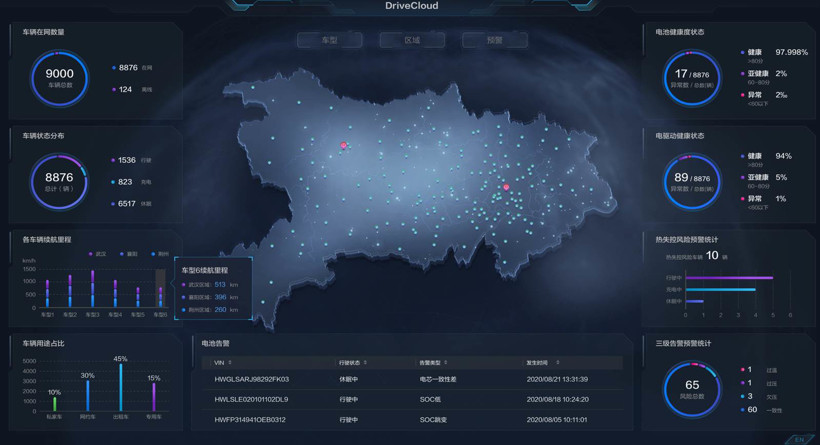
Task: Click the 6517 sleeping status legend
Action: pyautogui.click(x=131, y=204)
